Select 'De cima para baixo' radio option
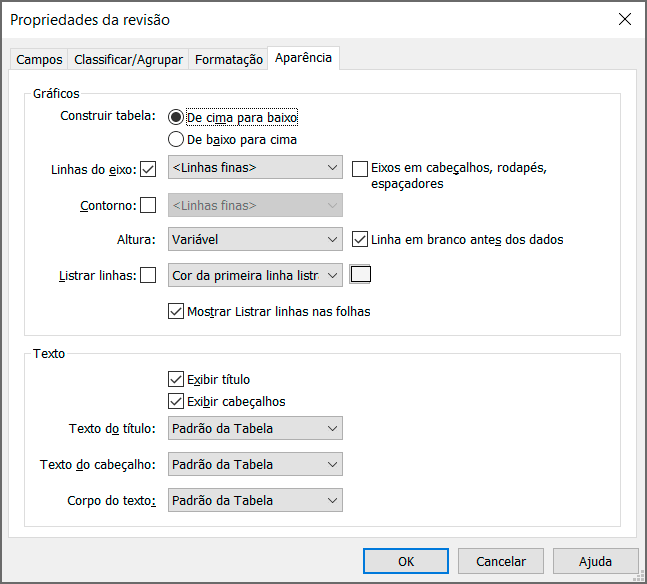The height and width of the screenshot is (584, 647). [177, 117]
